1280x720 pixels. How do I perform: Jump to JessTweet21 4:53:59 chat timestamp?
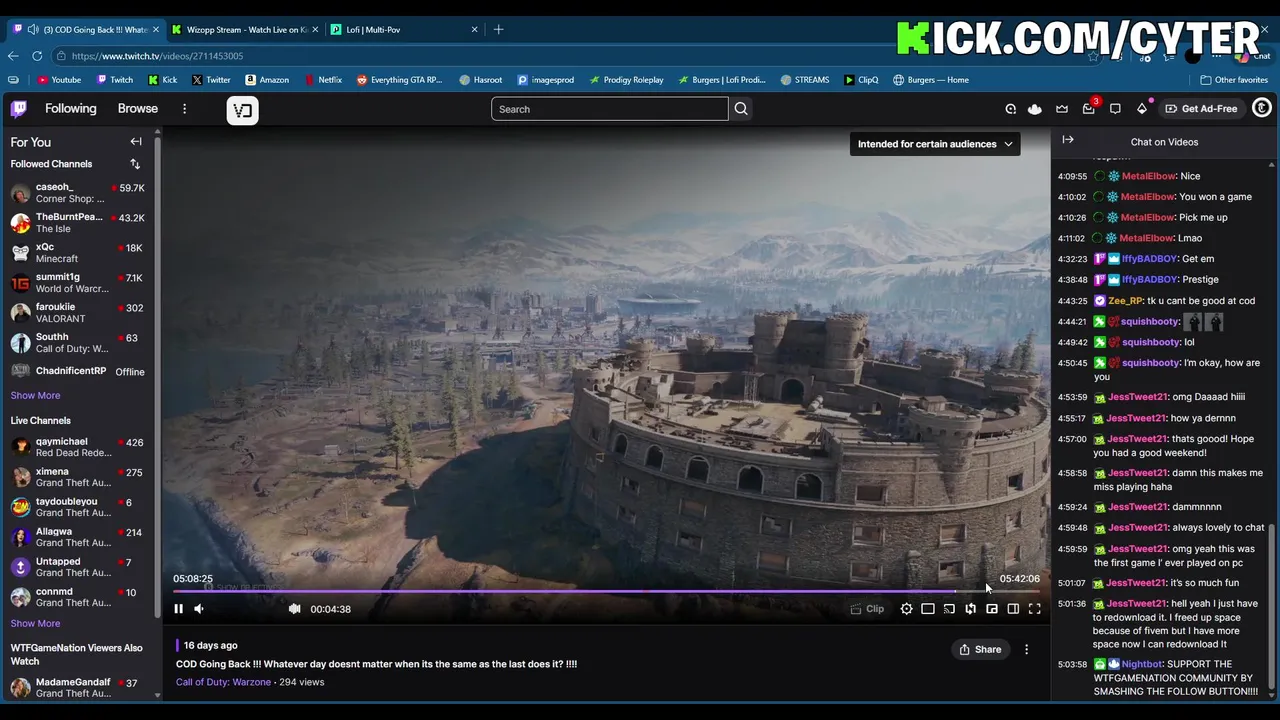point(1072,397)
